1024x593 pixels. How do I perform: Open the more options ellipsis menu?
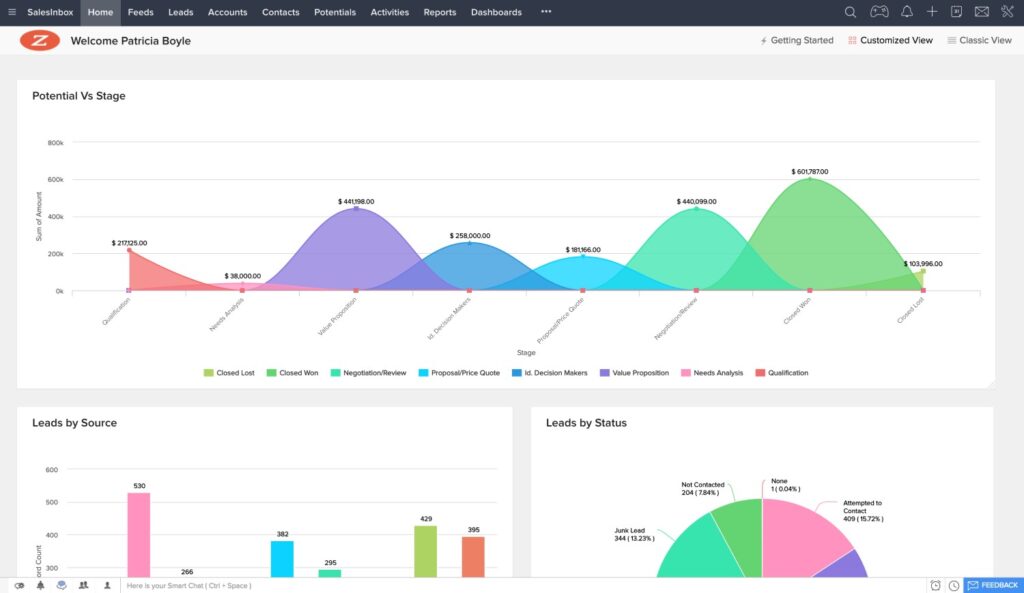[x=545, y=12]
